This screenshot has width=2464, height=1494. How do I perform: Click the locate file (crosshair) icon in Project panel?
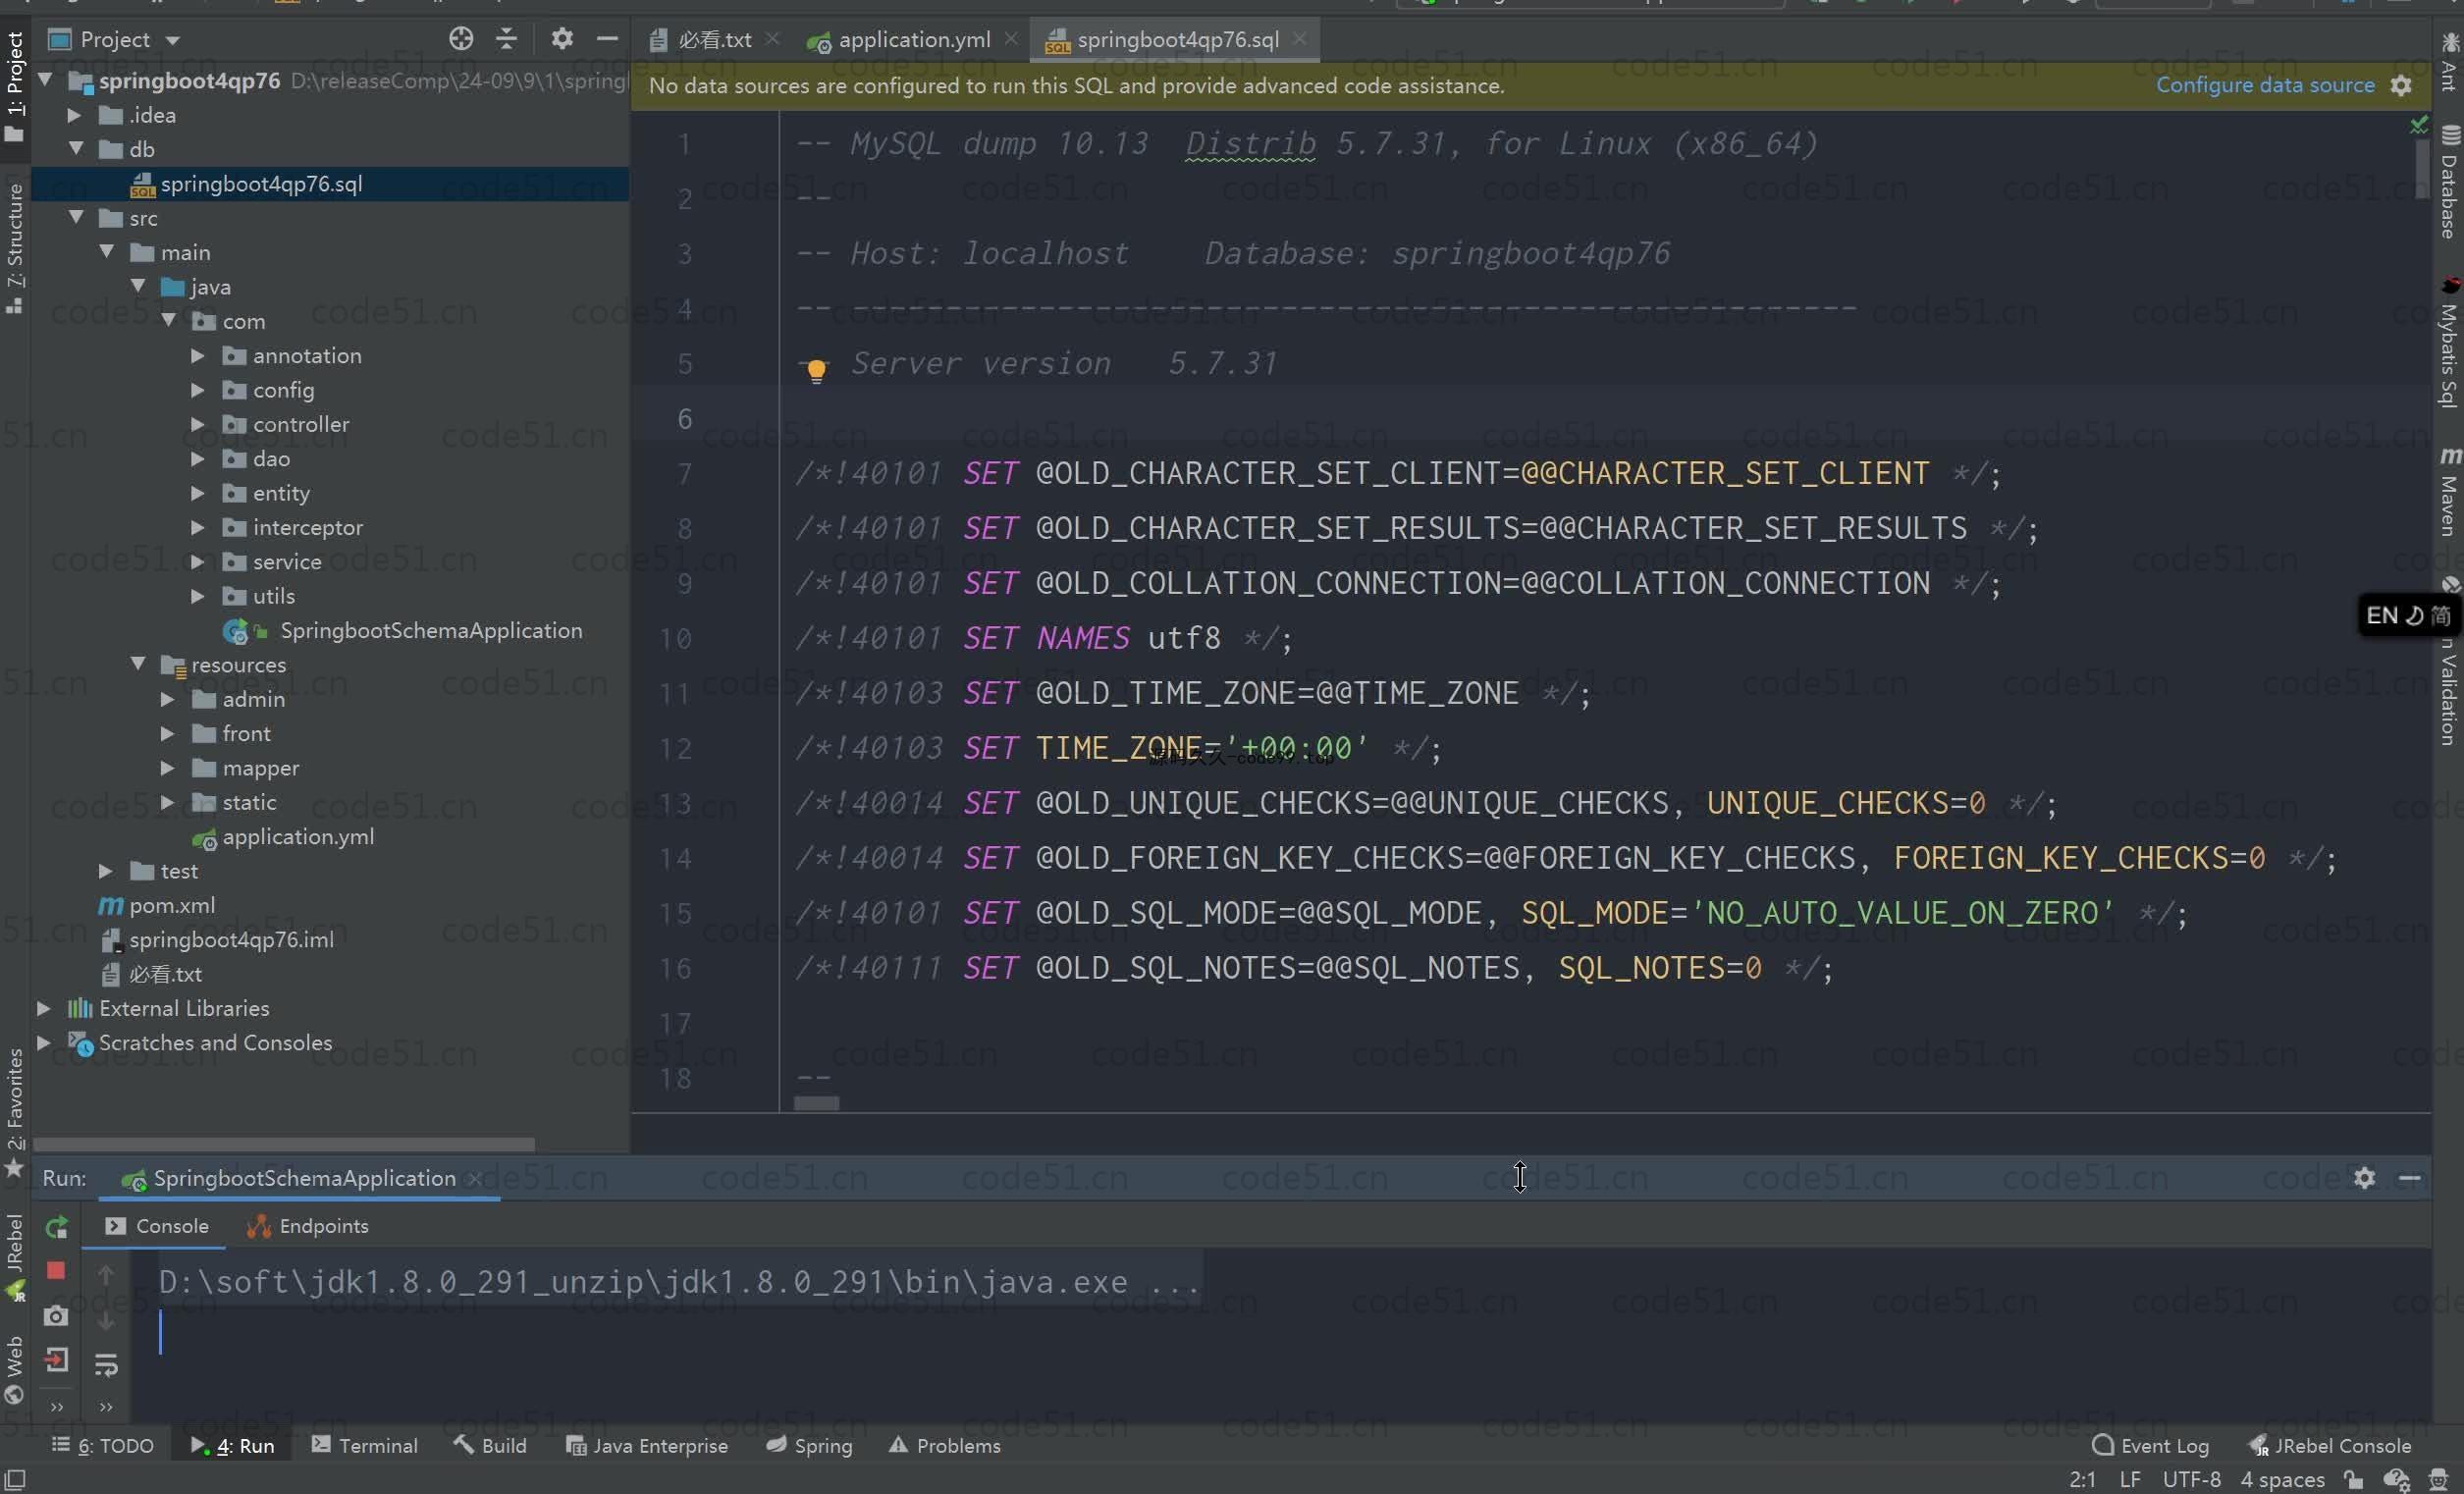click(460, 39)
